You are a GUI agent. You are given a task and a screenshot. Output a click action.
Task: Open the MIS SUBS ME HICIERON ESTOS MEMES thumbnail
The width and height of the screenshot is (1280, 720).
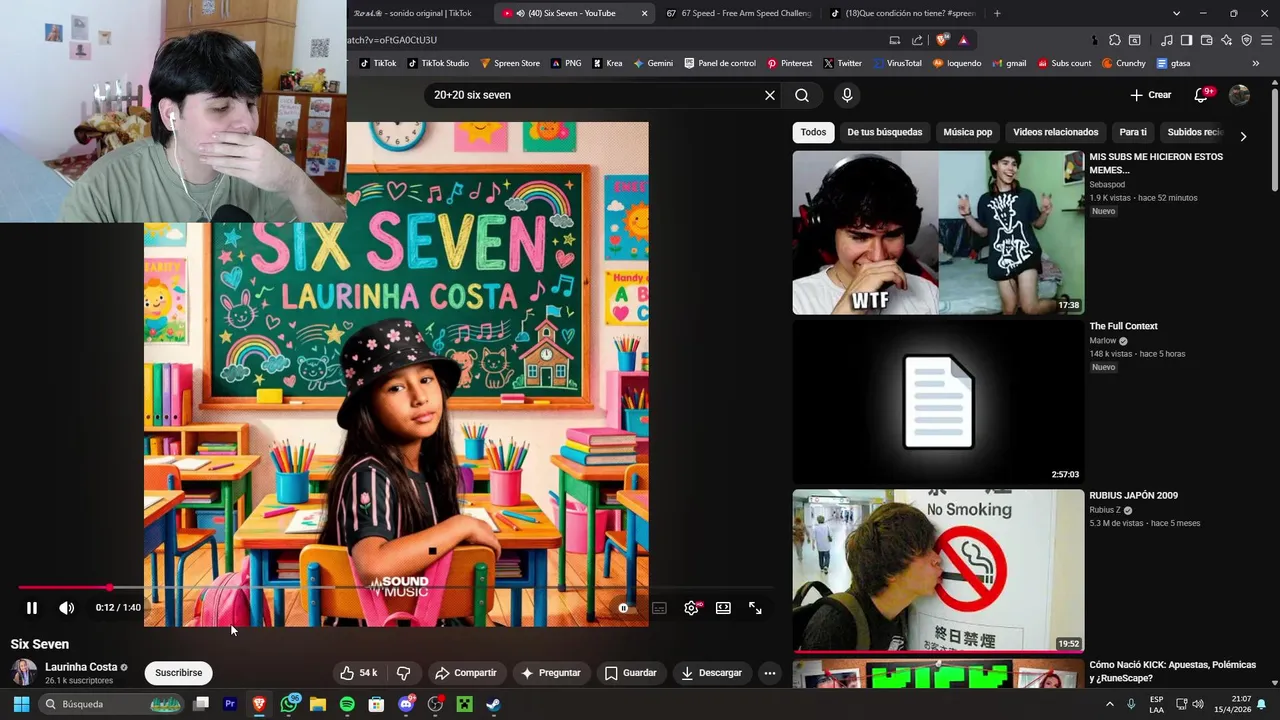[938, 233]
